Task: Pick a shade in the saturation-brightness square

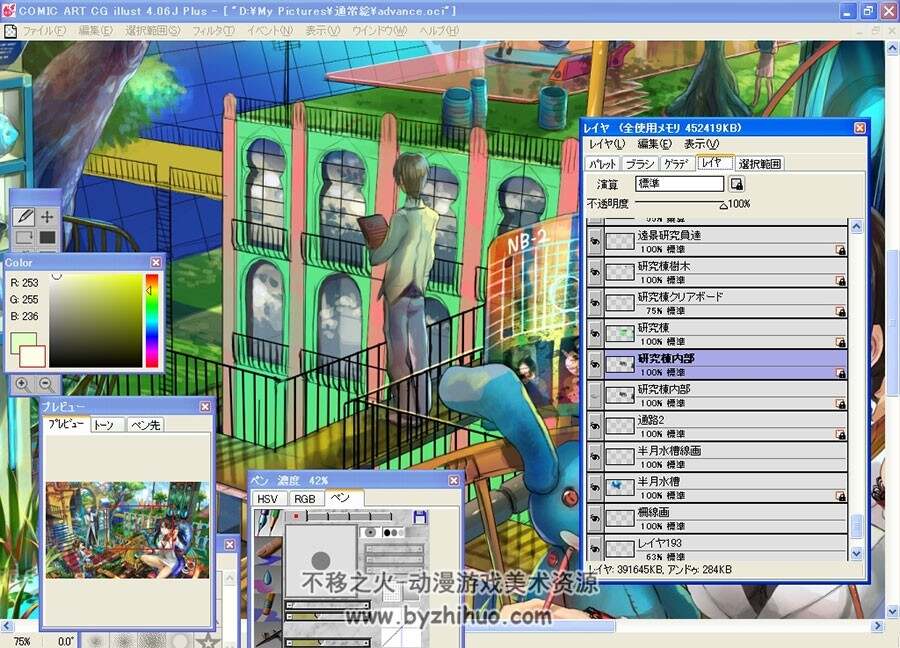Action: click(x=96, y=320)
